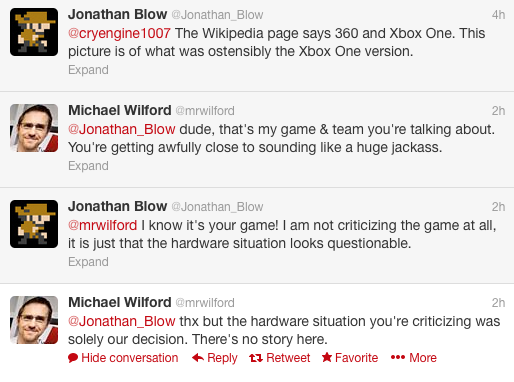514x382 pixels.
Task: Expand the Wikipedia page tweet
Action: (x=88, y=70)
